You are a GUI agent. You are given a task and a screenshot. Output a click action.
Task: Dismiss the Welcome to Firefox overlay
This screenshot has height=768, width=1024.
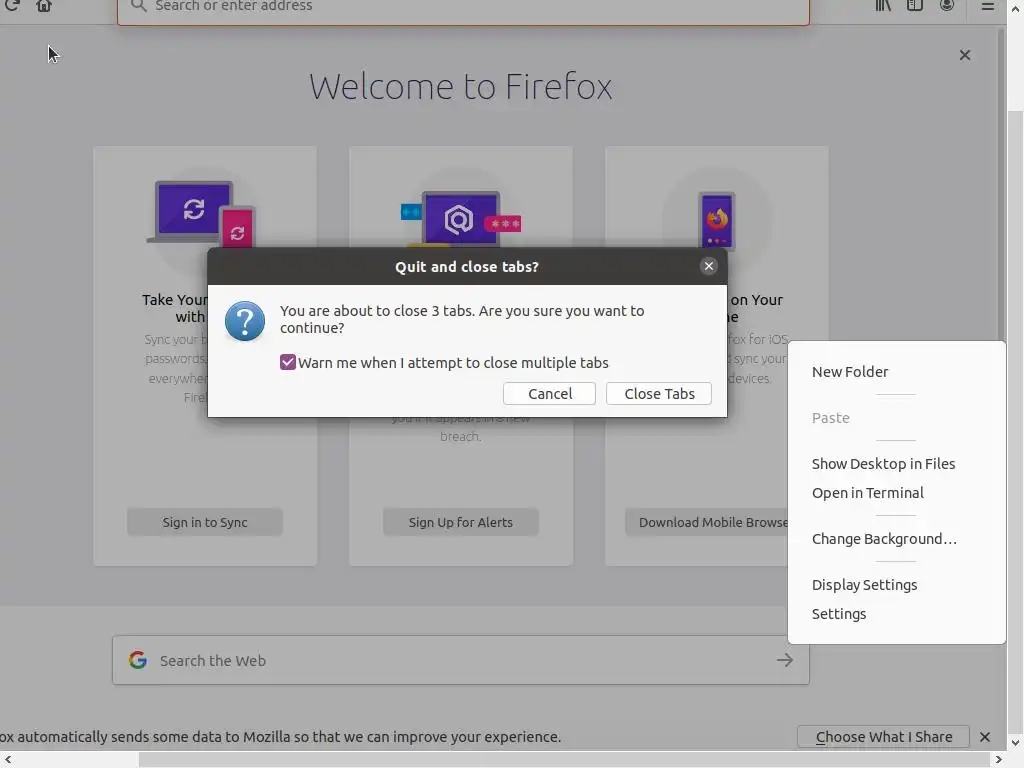(965, 55)
